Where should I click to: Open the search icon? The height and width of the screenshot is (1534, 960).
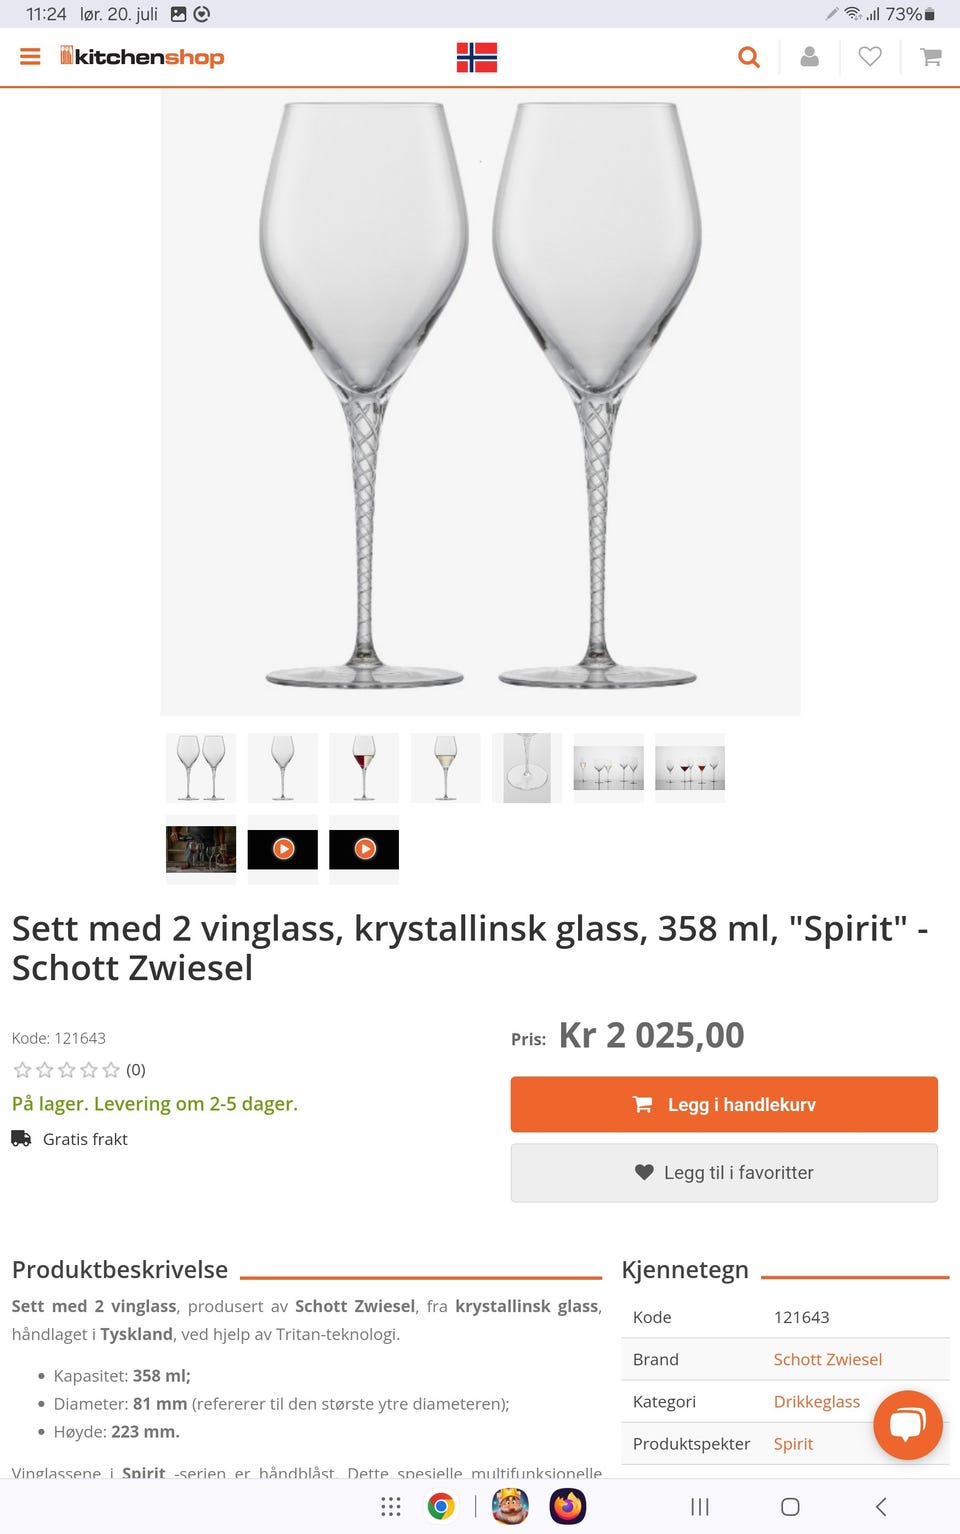point(748,57)
